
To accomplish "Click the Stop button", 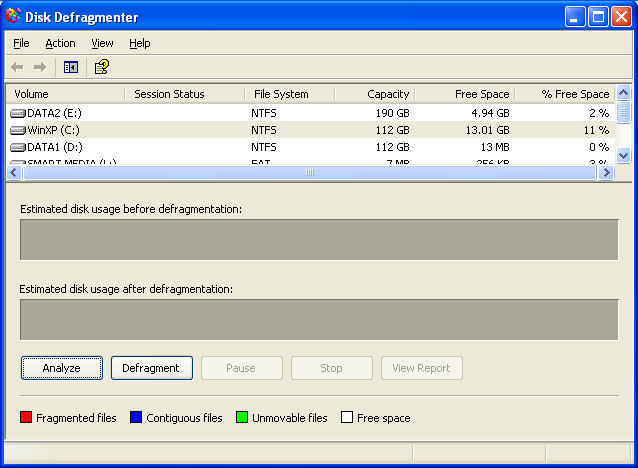I will pyautogui.click(x=332, y=368).
